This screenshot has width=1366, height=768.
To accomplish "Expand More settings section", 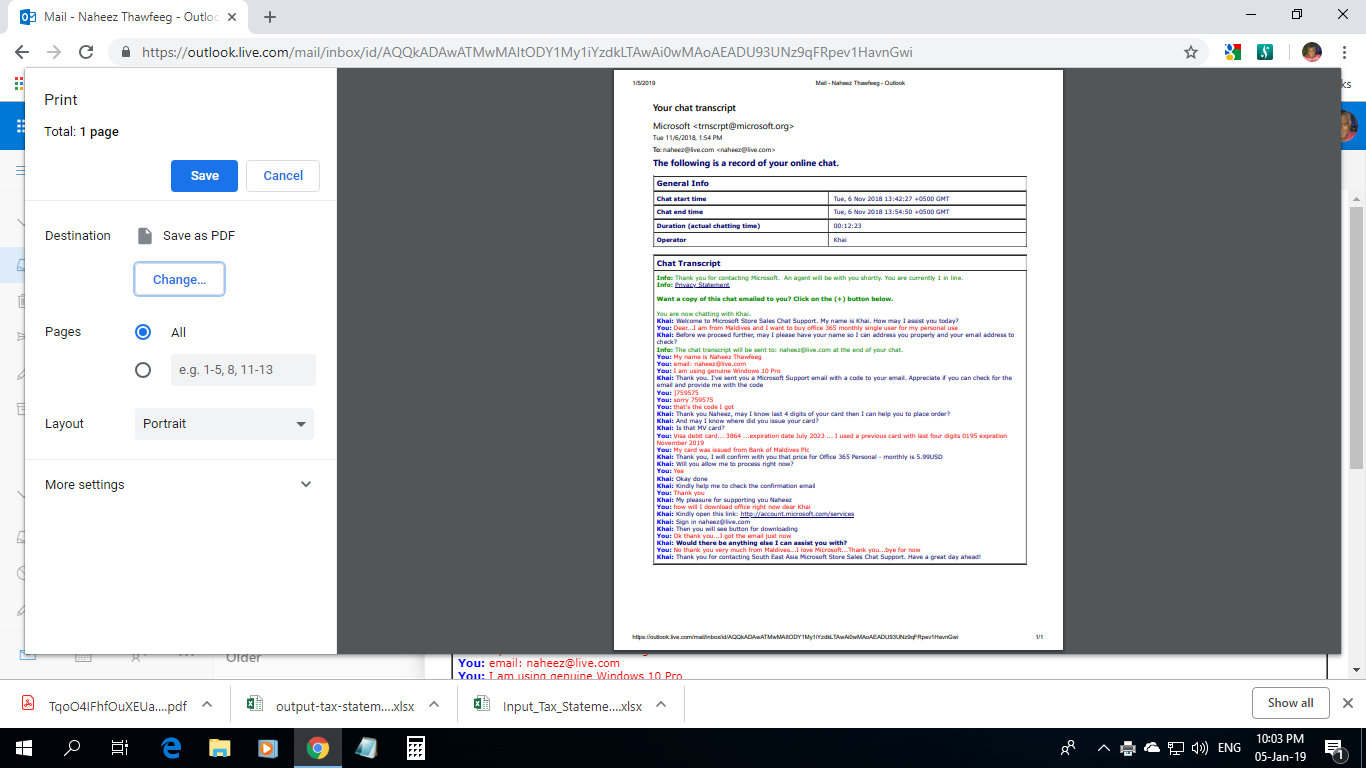I will (x=179, y=484).
